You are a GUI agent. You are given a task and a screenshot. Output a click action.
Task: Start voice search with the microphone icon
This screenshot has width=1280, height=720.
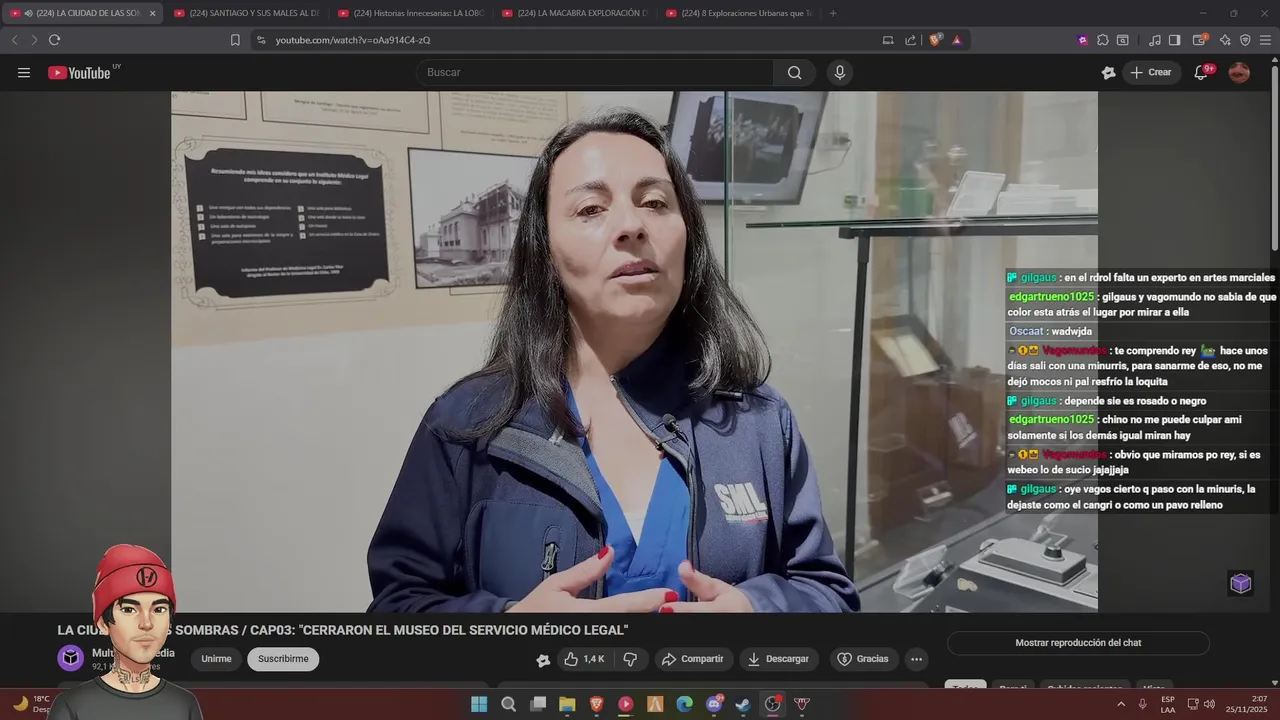pos(839,72)
